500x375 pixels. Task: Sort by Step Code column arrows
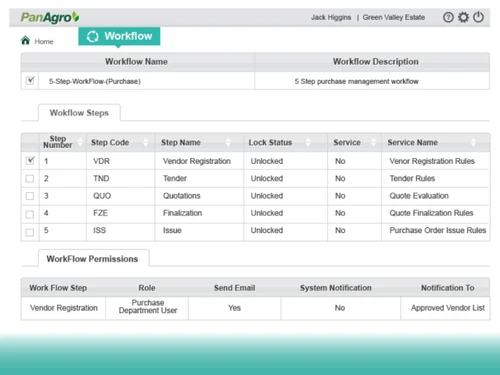coord(145,142)
